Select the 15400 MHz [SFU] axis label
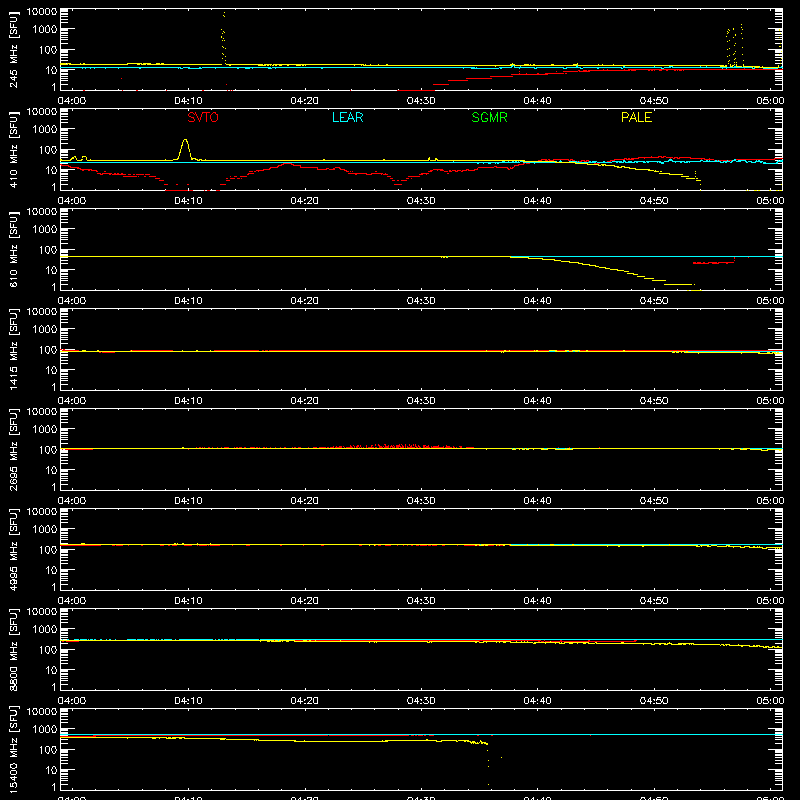 (13, 750)
